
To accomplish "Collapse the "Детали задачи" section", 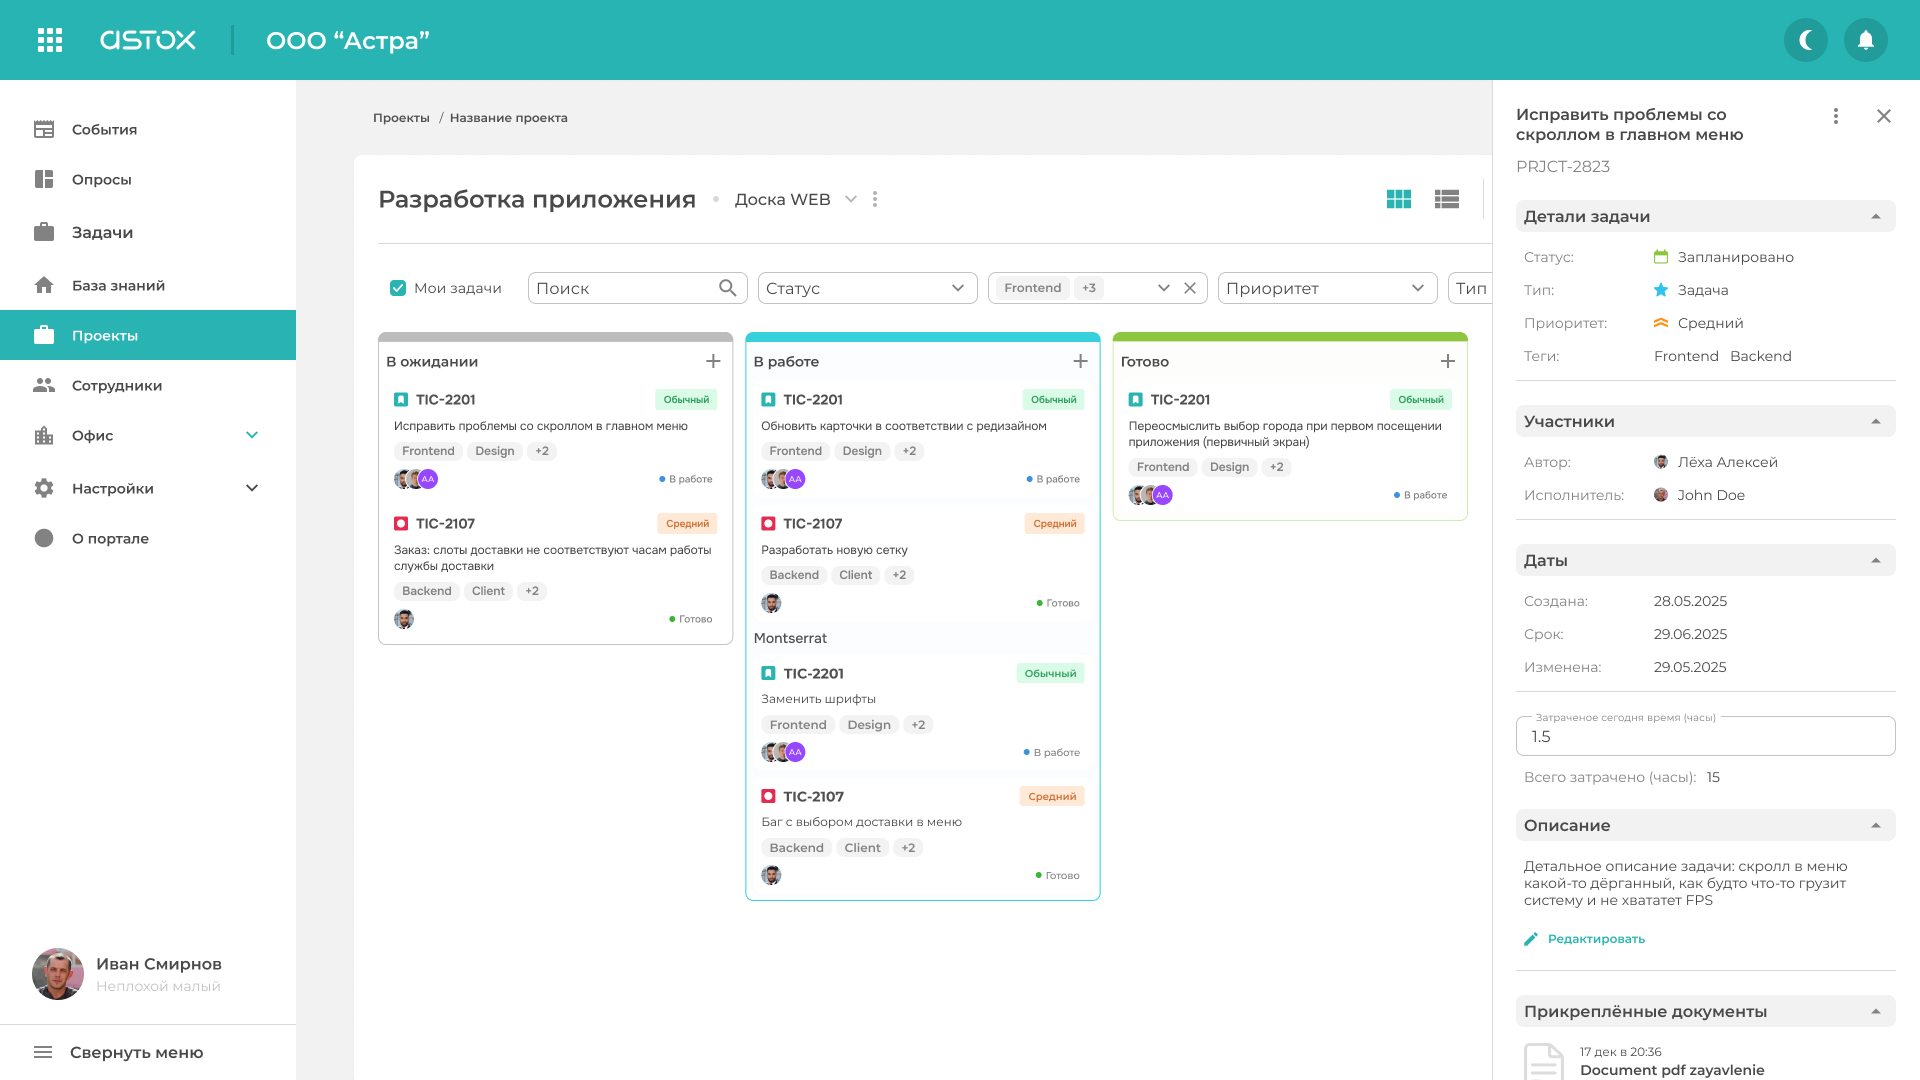I will point(1875,216).
